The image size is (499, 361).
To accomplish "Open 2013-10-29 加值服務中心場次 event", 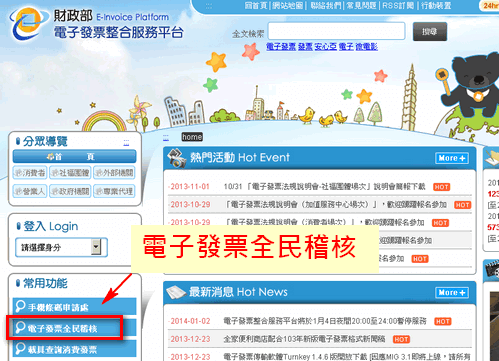I will pos(335,205).
